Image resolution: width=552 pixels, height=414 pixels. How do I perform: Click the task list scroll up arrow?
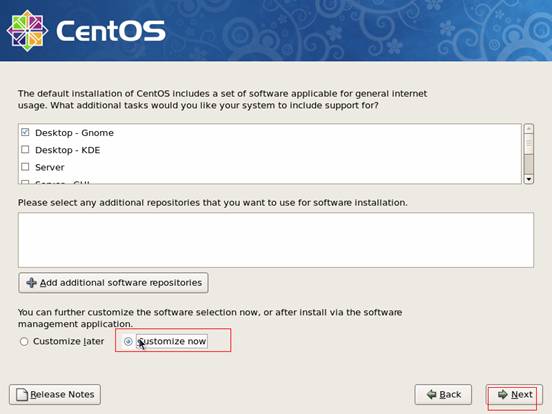click(x=528, y=128)
